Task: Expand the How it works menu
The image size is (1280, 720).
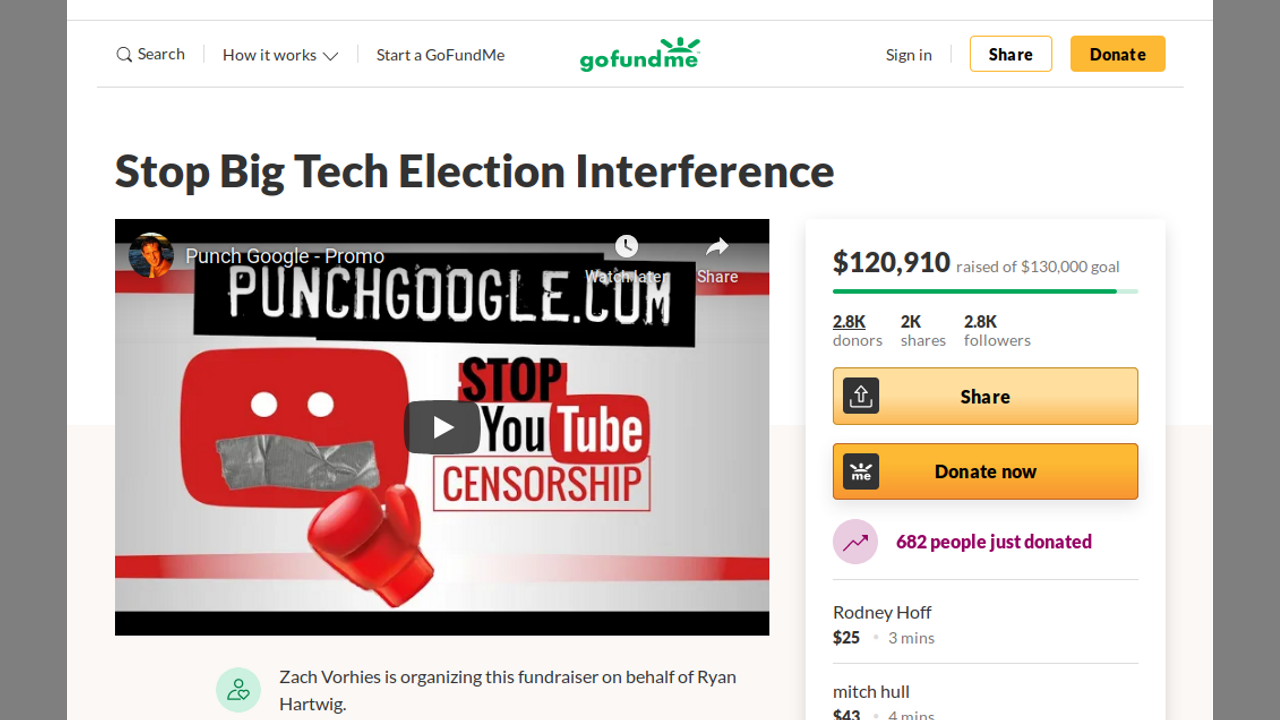Action: (280, 55)
